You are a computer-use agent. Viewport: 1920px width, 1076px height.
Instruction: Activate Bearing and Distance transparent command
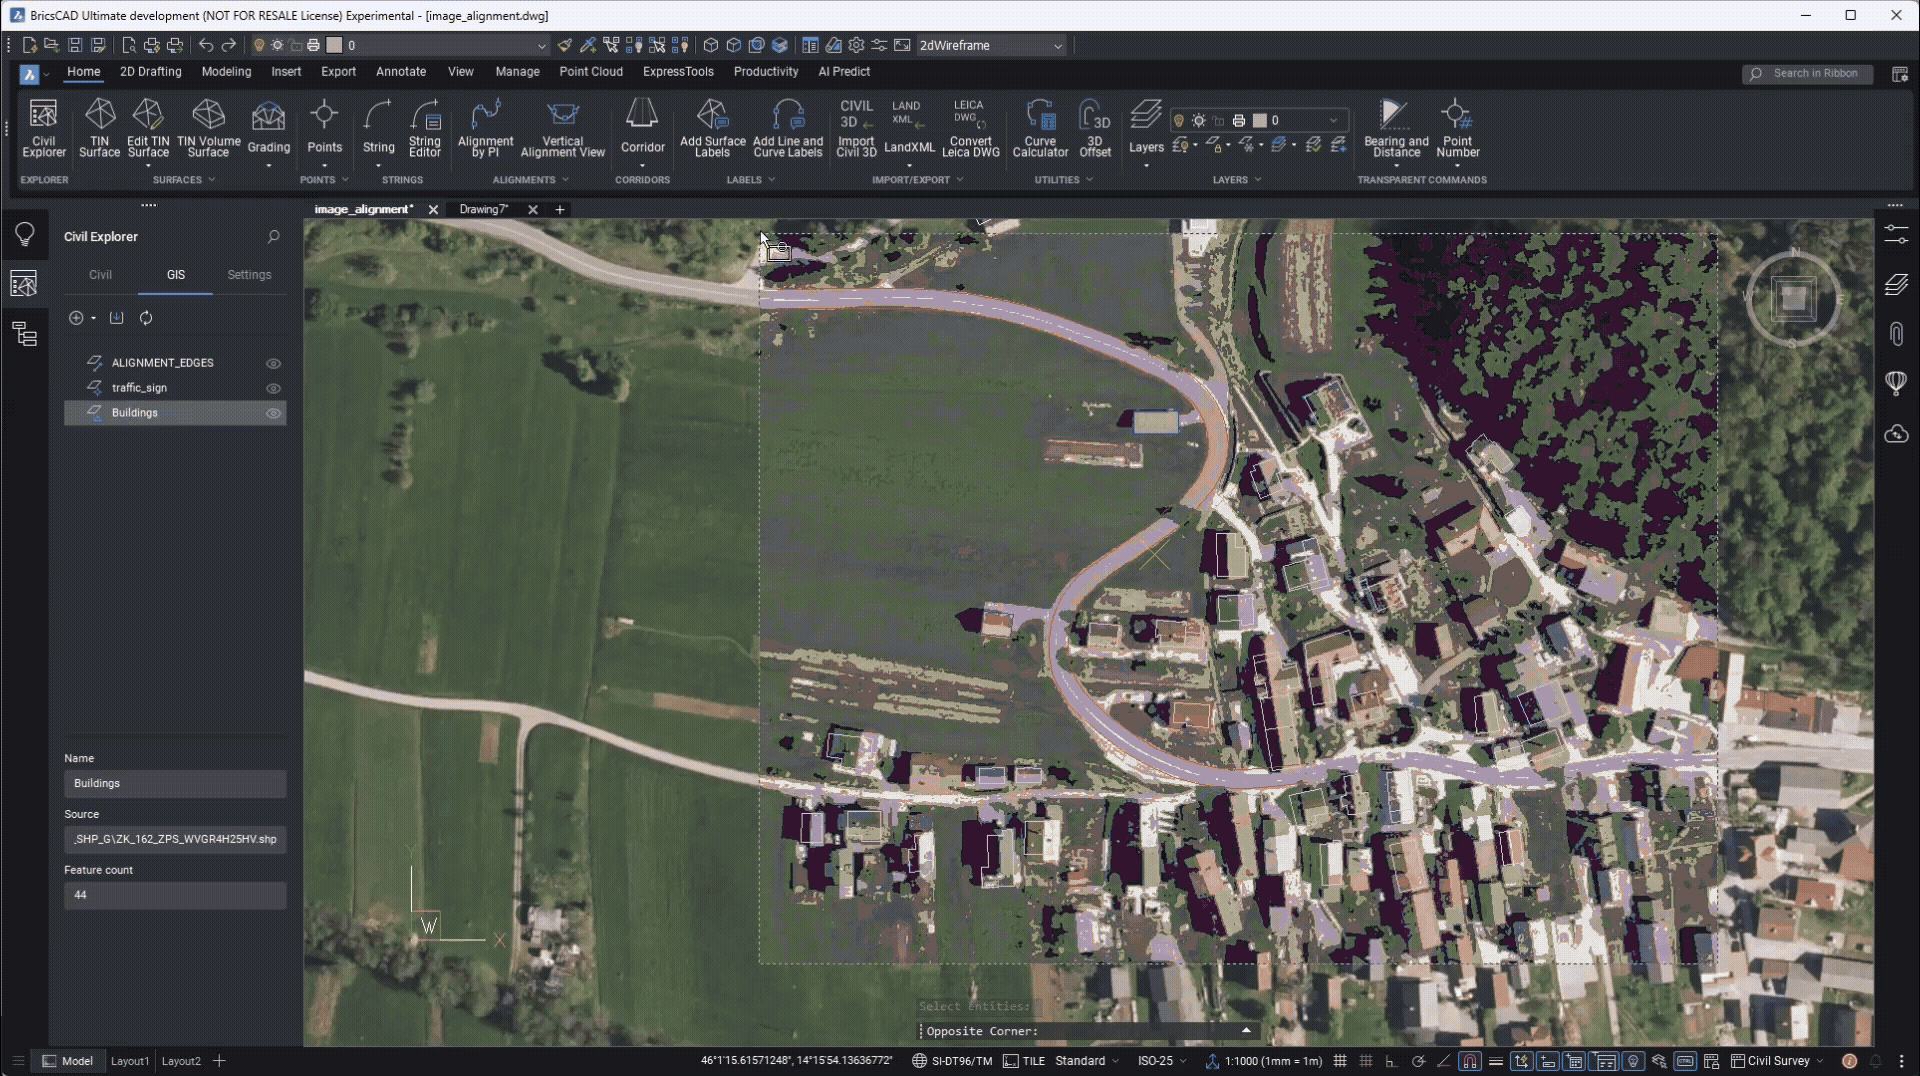click(x=1394, y=128)
